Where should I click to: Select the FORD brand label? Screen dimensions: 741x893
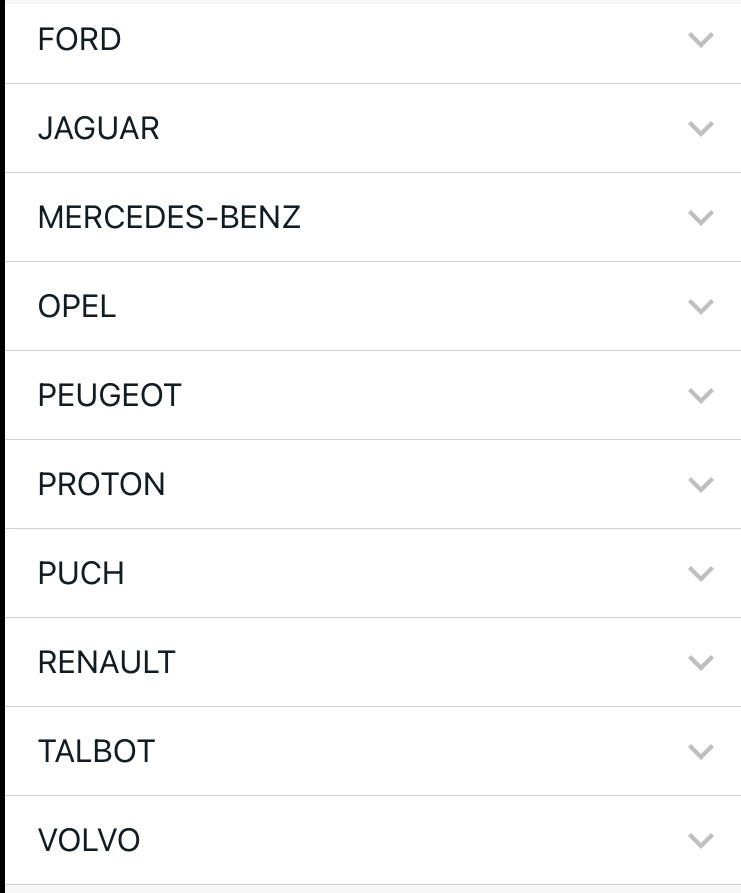pyautogui.click(x=79, y=40)
